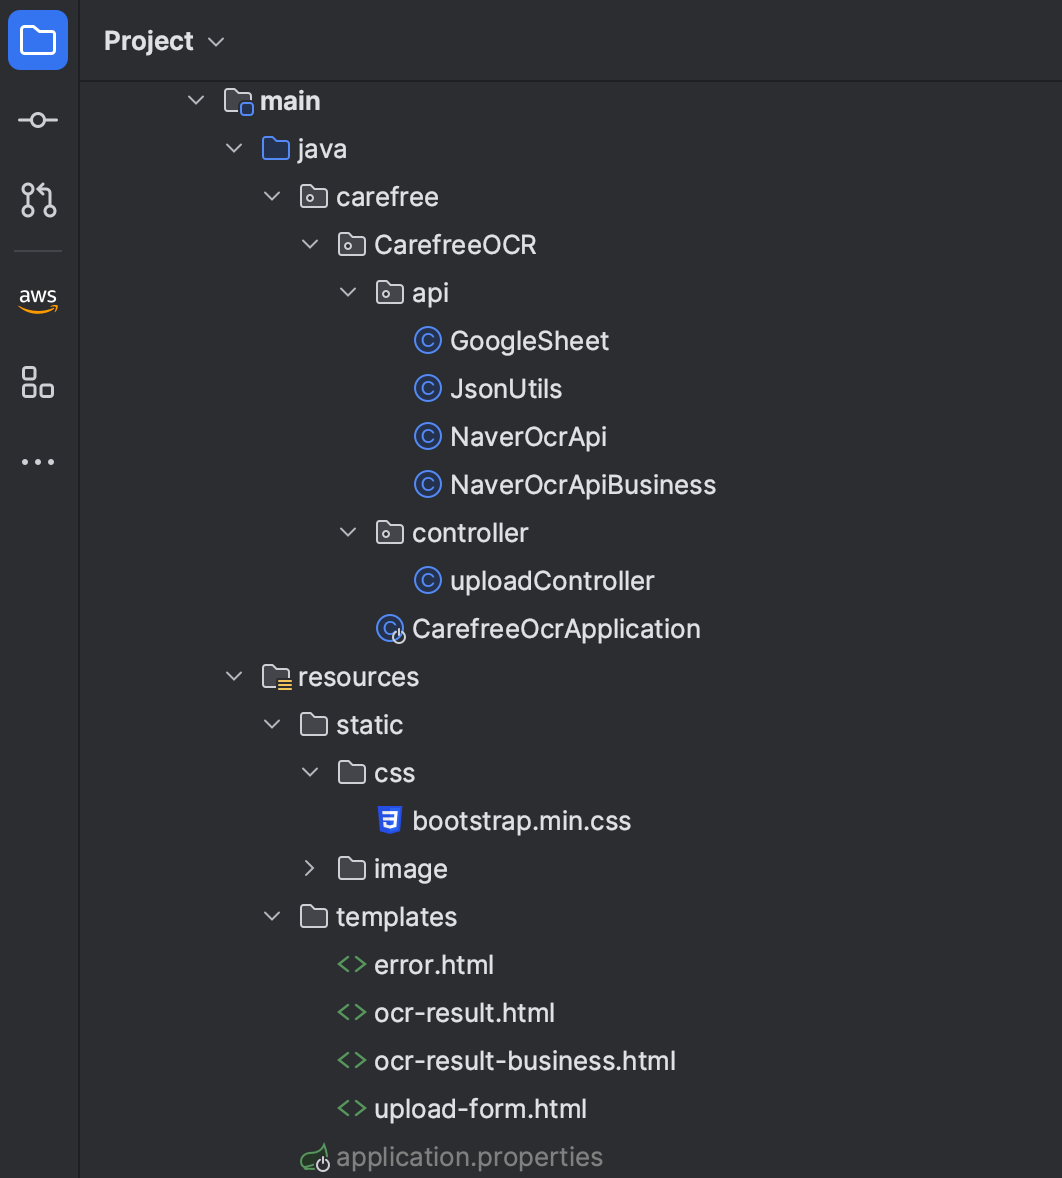The height and width of the screenshot is (1178, 1062).
Task: Open the Project view dropdown
Action: [215, 42]
